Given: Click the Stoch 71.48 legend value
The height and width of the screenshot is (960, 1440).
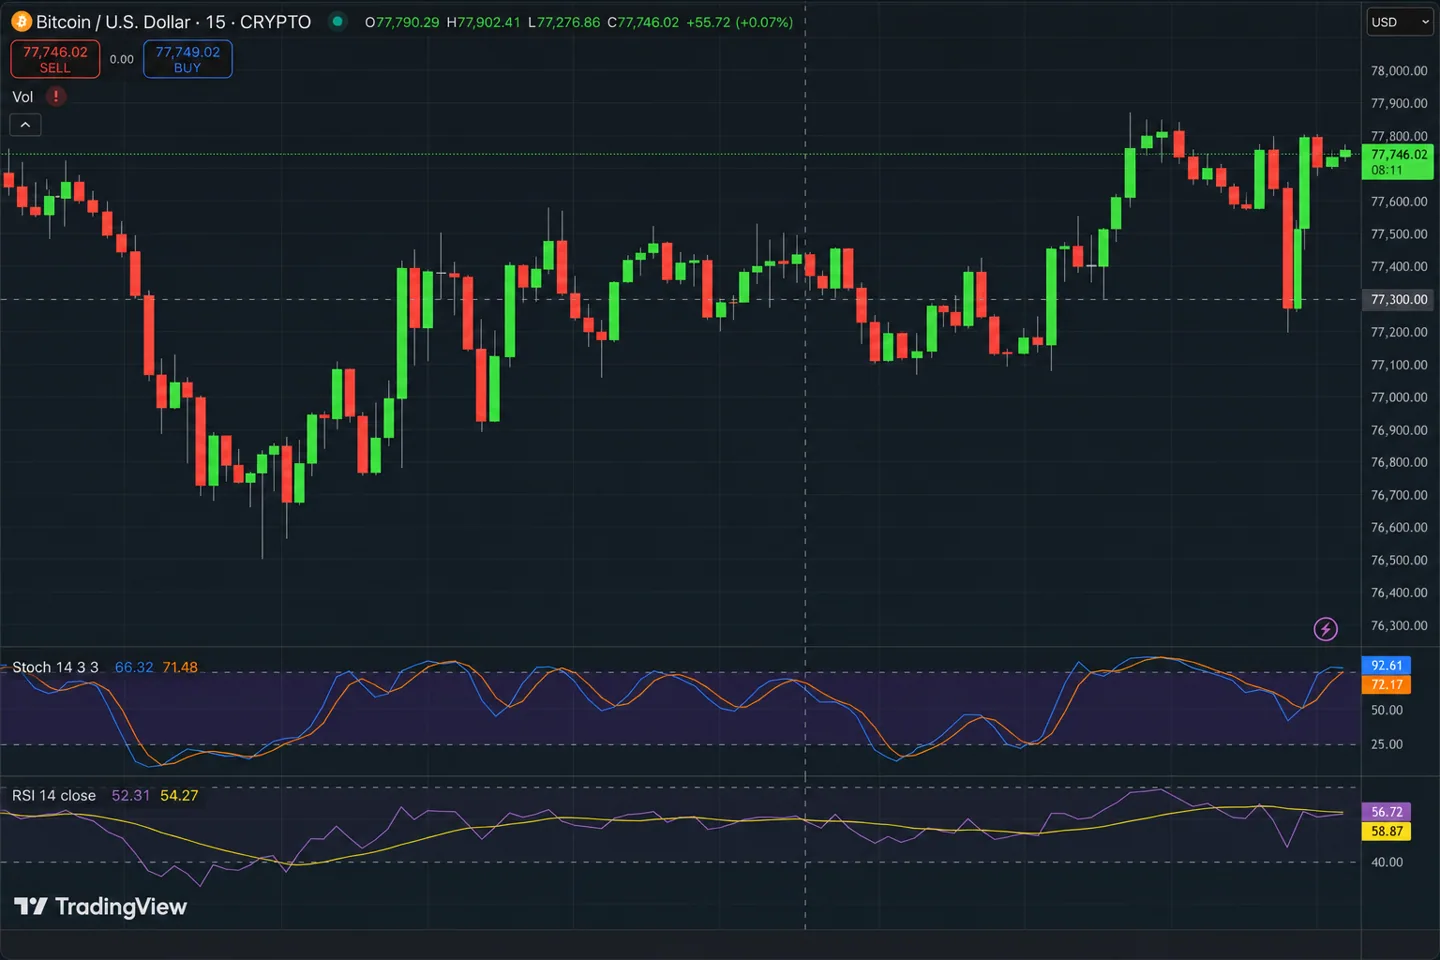Looking at the screenshot, I should pos(180,667).
